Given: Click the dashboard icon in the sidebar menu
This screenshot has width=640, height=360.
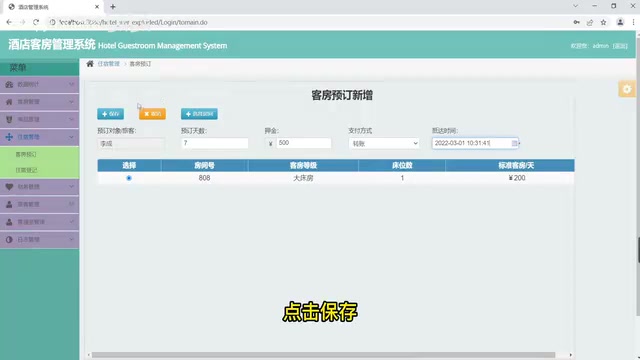Looking at the screenshot, I should tap(9, 84).
